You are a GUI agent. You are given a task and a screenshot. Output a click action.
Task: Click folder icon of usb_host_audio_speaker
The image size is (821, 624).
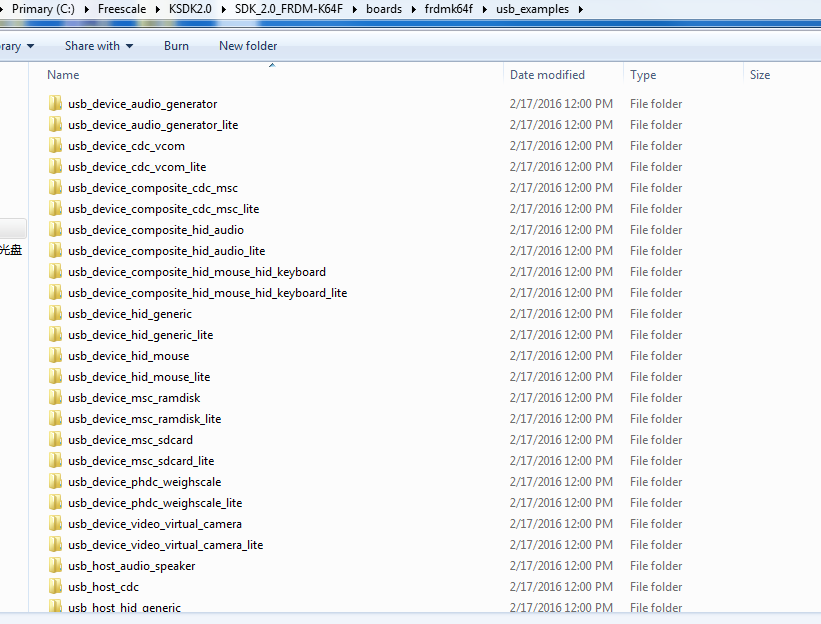pyautogui.click(x=55, y=565)
